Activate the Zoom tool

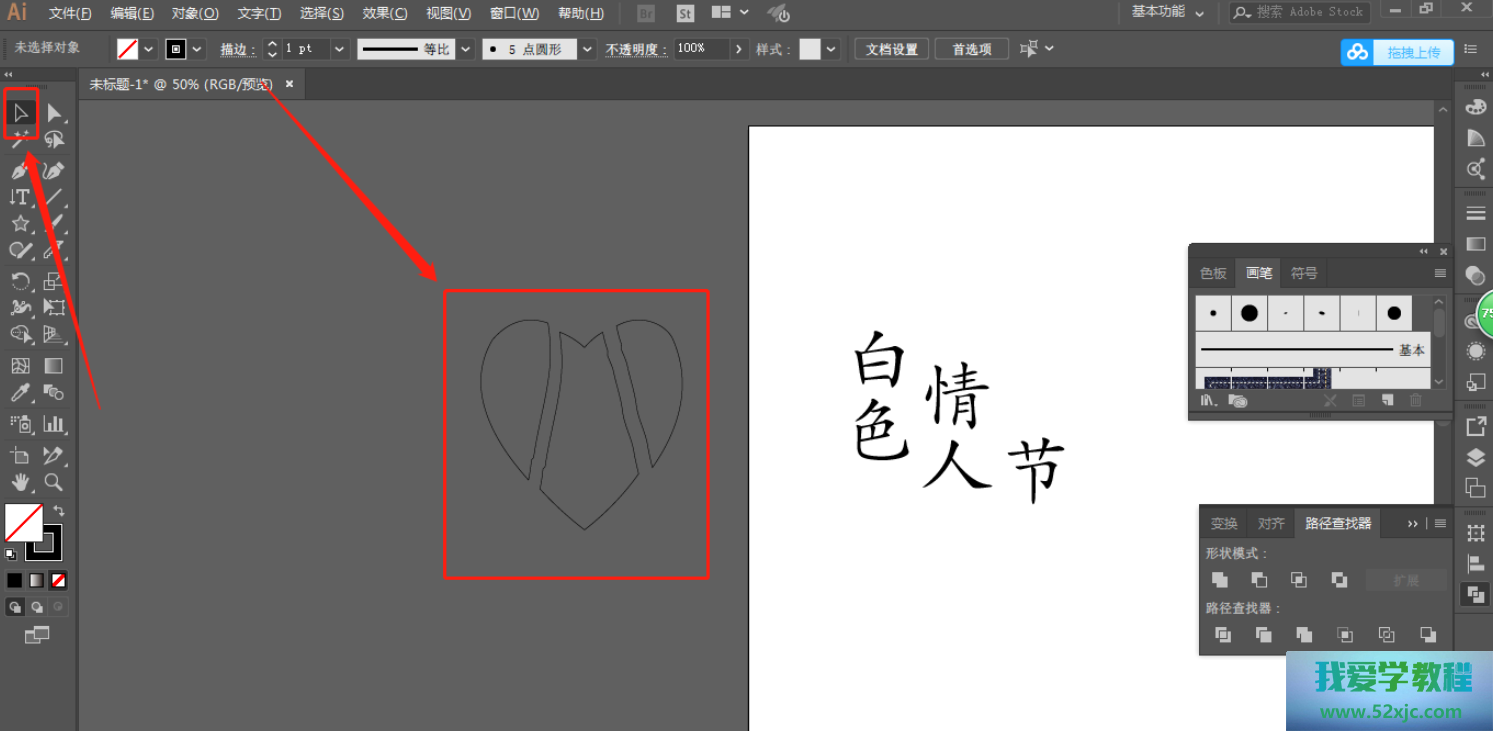click(54, 482)
